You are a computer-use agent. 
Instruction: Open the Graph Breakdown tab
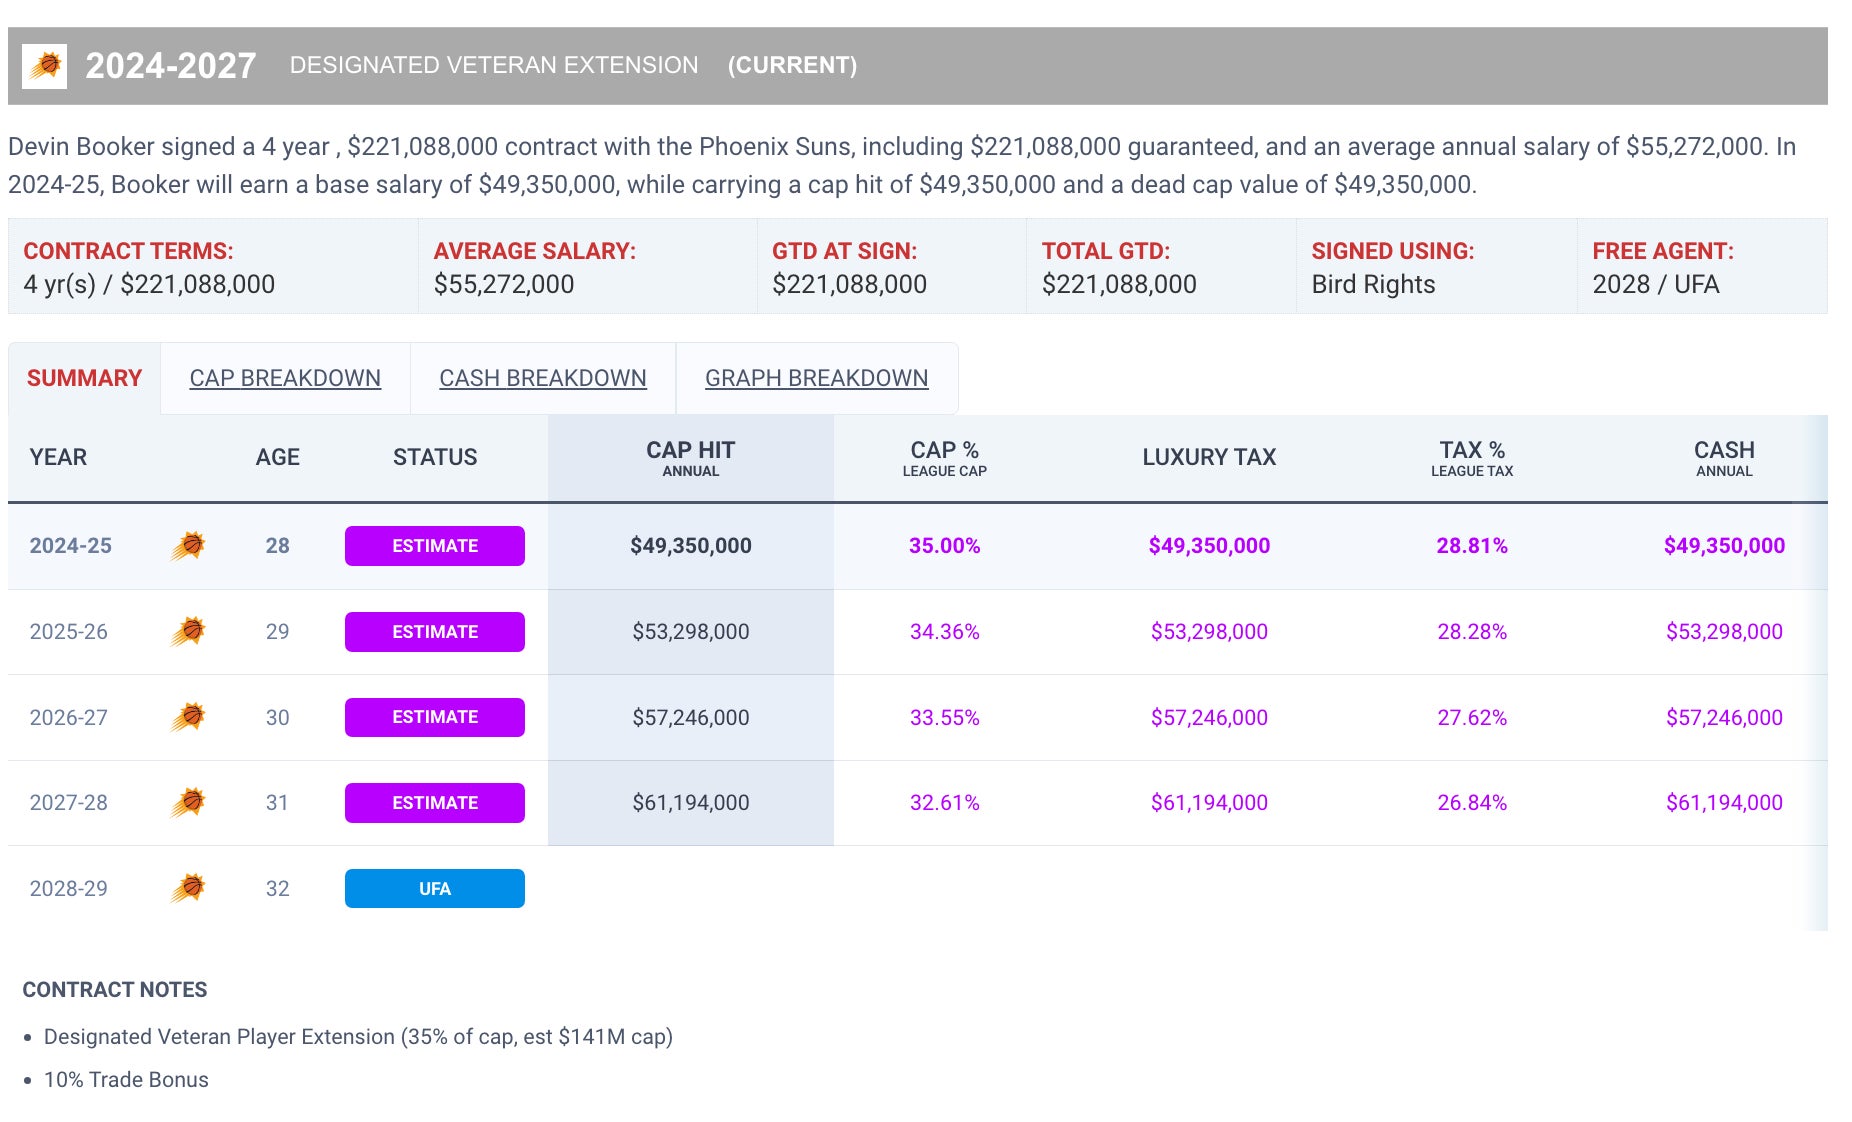[x=816, y=378]
